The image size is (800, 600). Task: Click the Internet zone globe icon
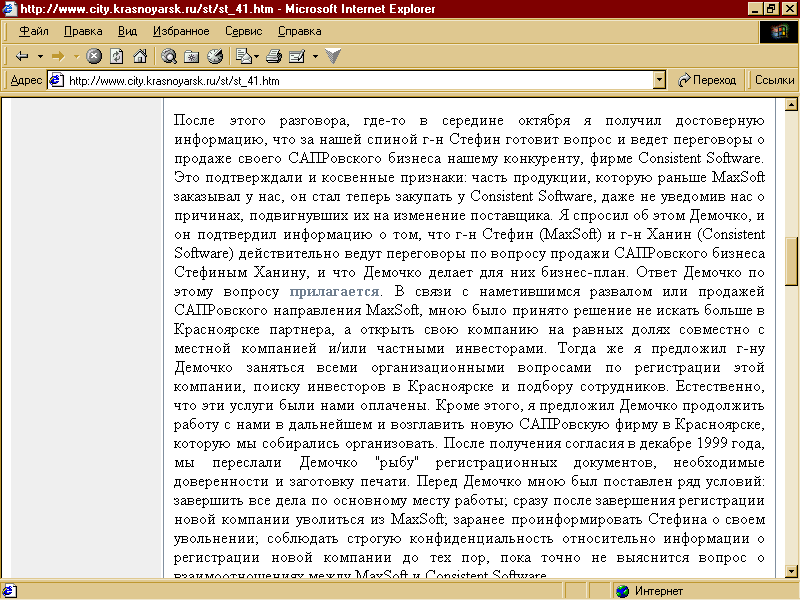(x=622, y=591)
